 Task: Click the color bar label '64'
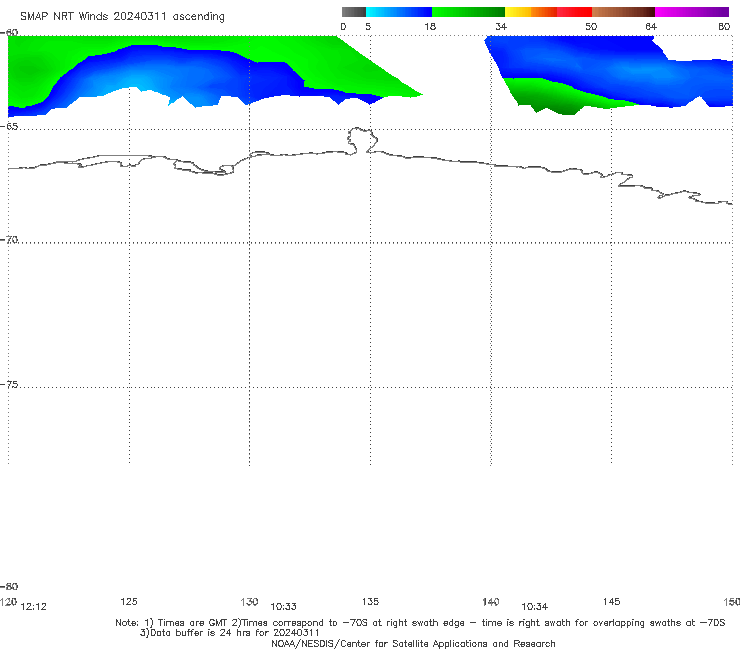651,27
